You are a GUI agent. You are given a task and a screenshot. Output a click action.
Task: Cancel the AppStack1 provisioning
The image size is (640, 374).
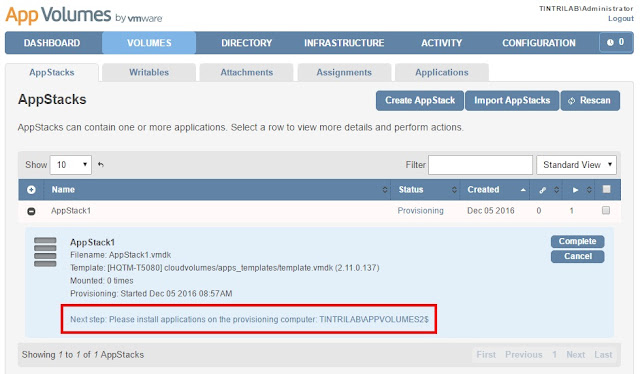click(578, 256)
